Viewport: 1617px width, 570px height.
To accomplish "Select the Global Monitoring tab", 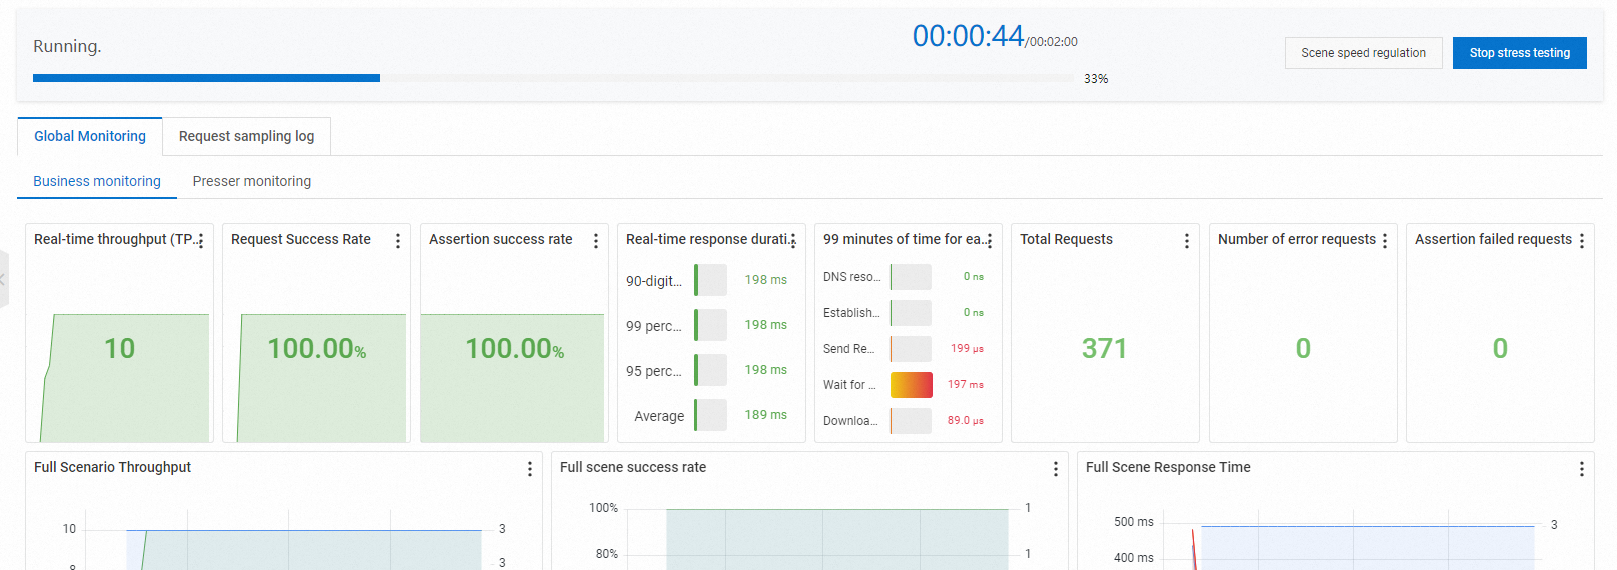I will pos(90,136).
